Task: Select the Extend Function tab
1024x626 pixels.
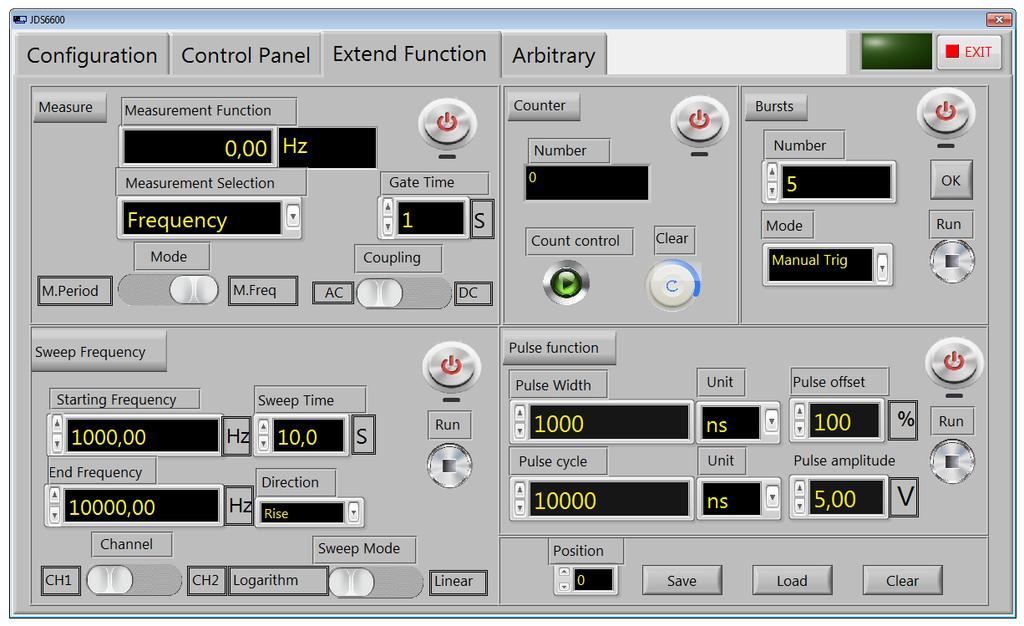Action: pyautogui.click(x=409, y=54)
